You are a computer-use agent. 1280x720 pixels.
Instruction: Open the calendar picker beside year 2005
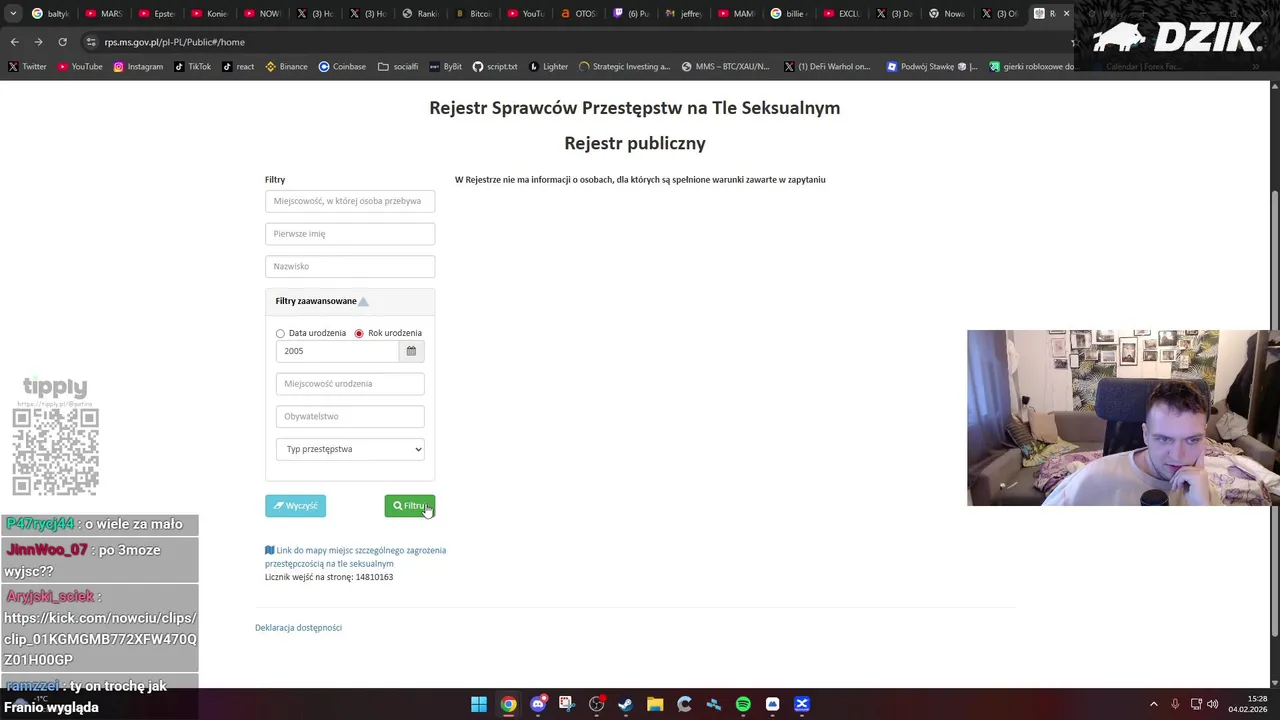pos(411,351)
